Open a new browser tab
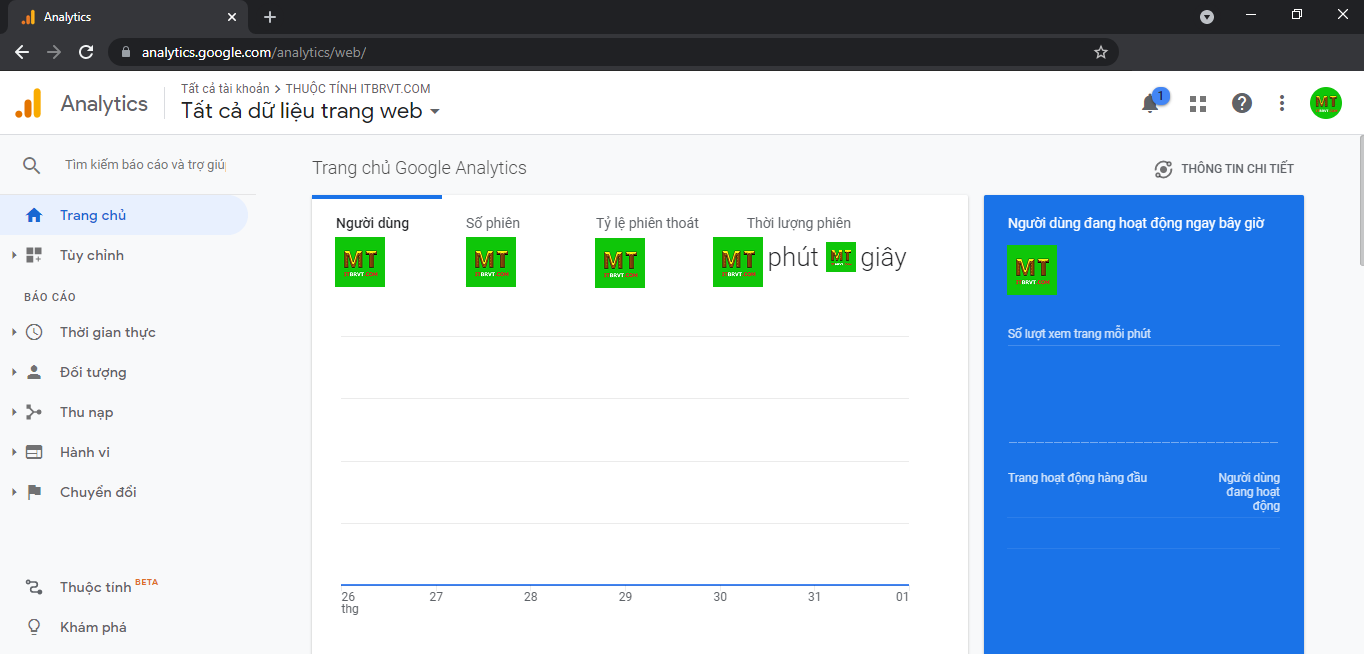 point(270,17)
